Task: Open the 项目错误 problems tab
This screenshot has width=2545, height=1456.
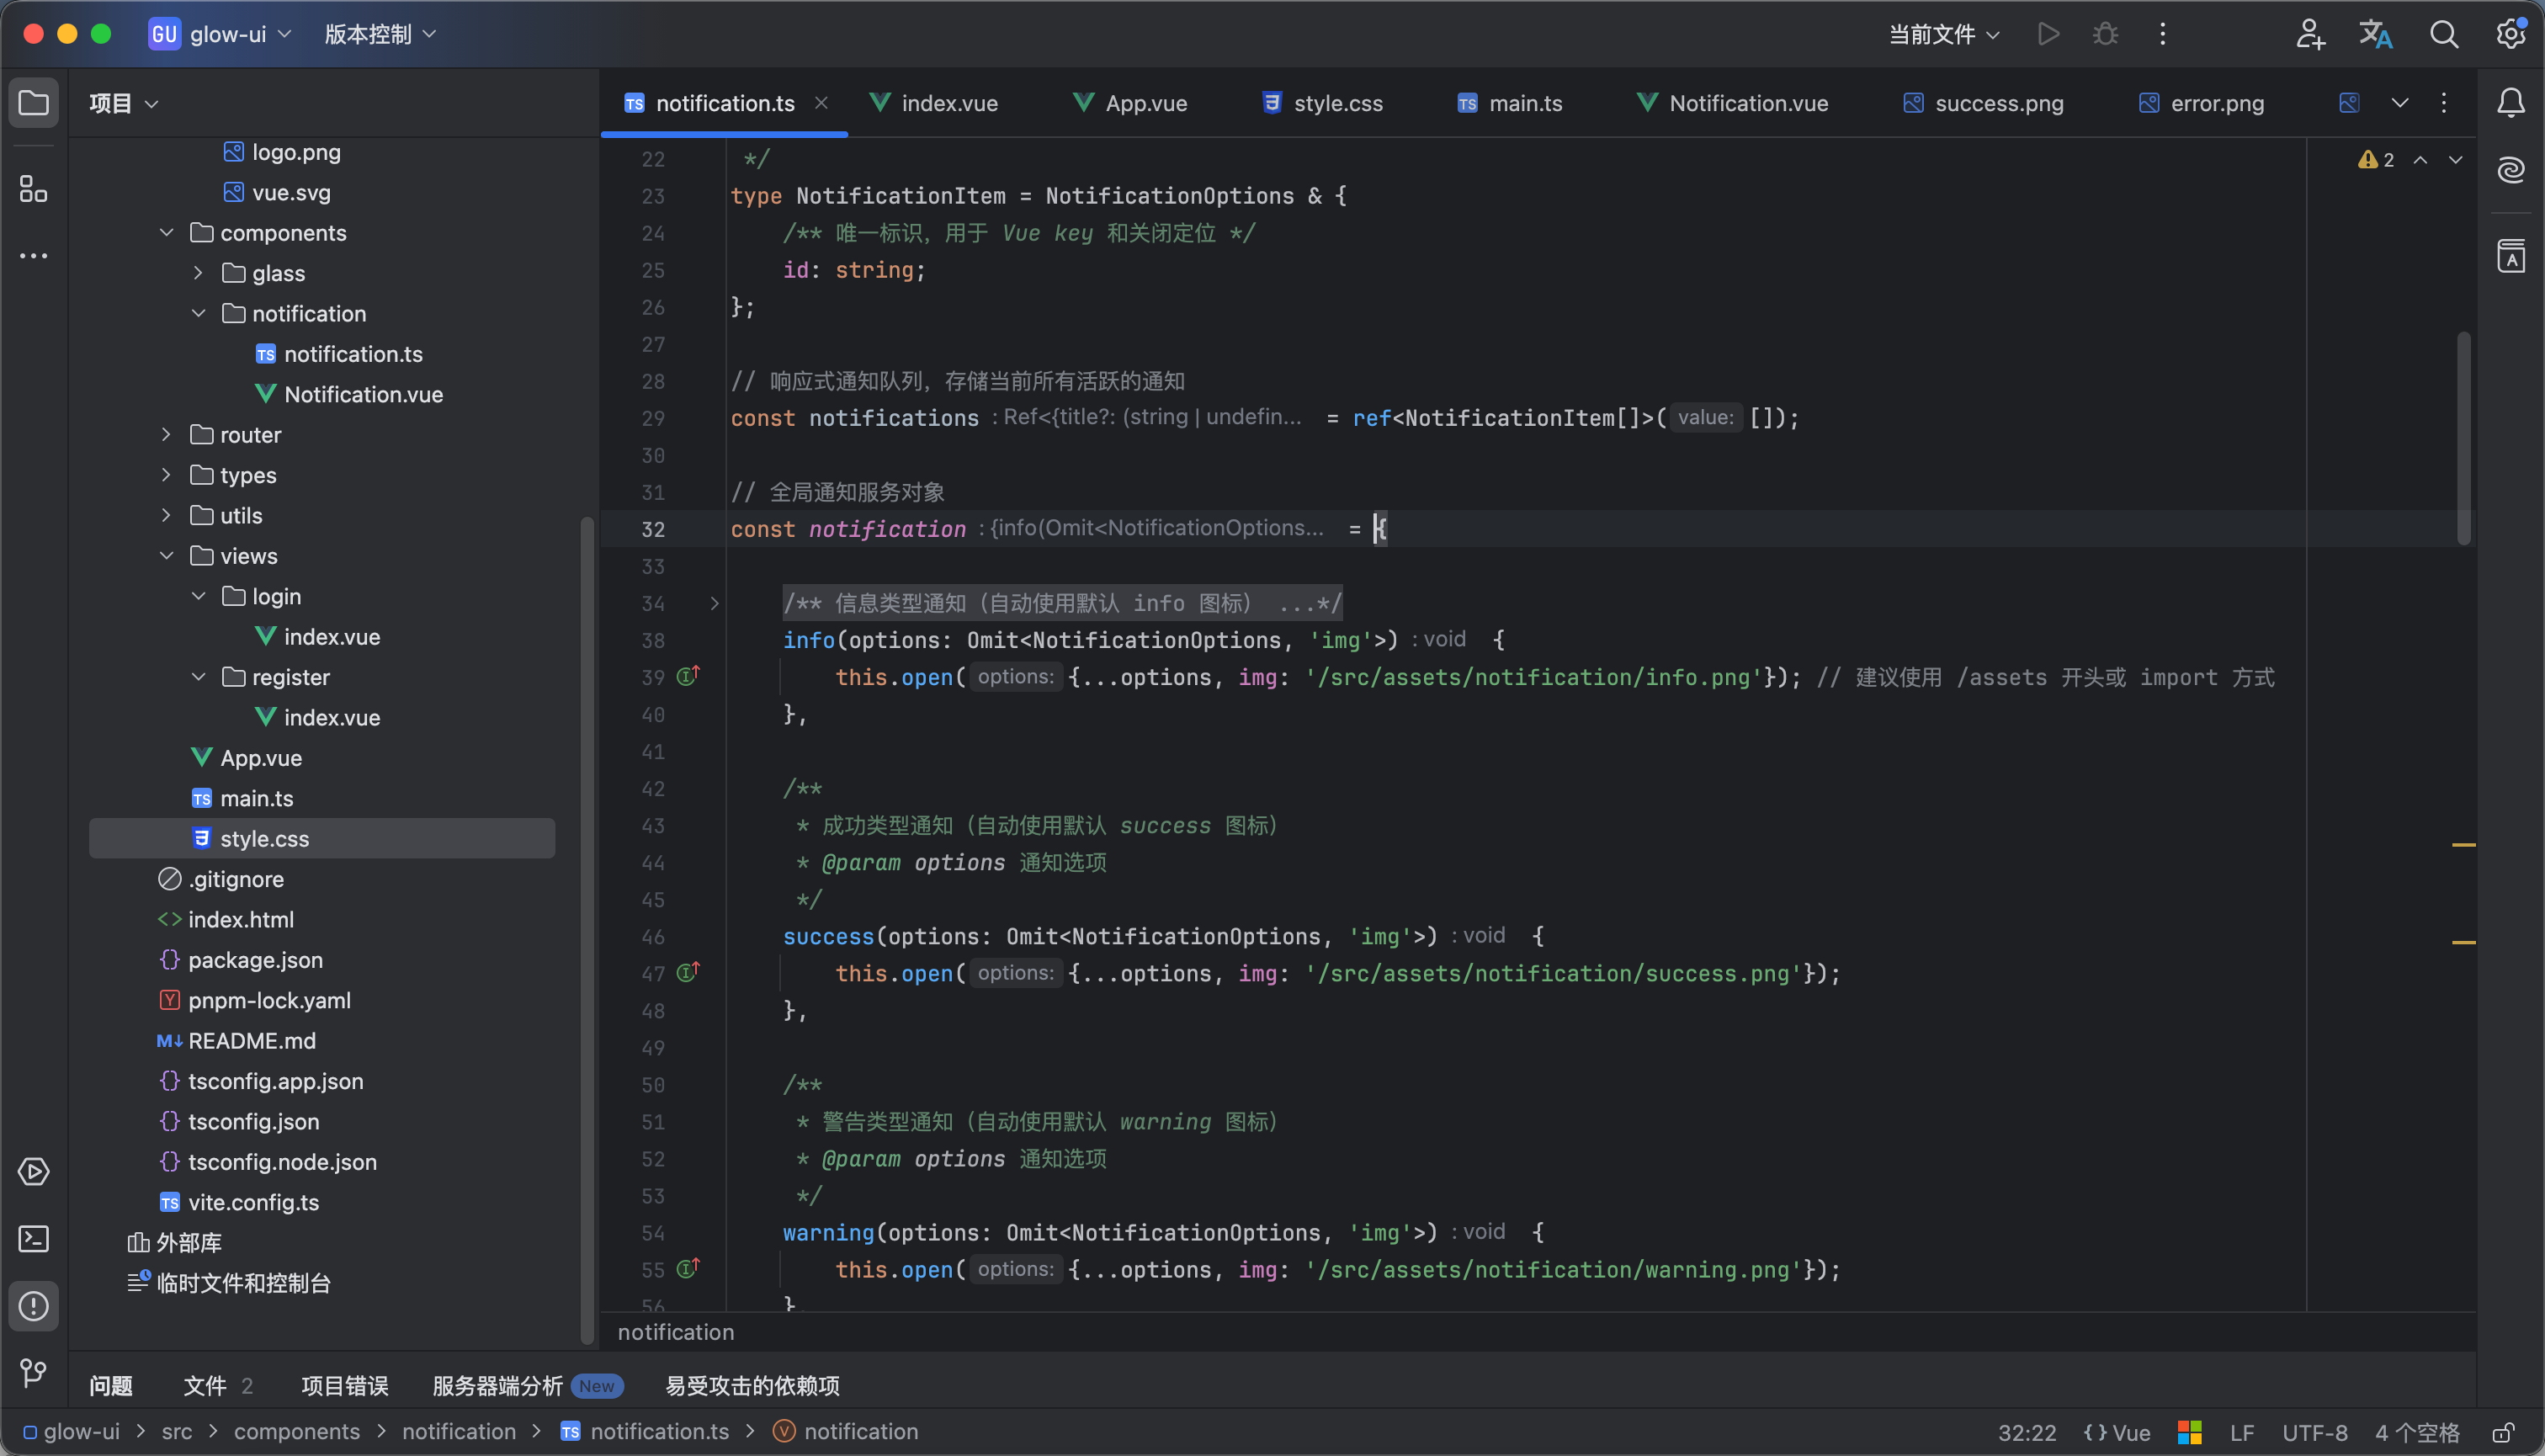Action: tap(344, 1385)
